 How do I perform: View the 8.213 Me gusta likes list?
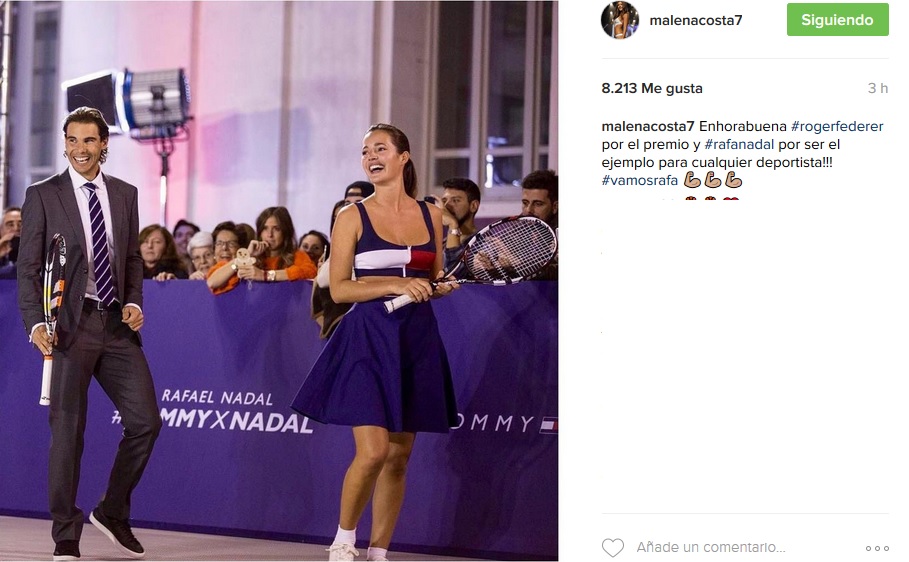point(652,88)
